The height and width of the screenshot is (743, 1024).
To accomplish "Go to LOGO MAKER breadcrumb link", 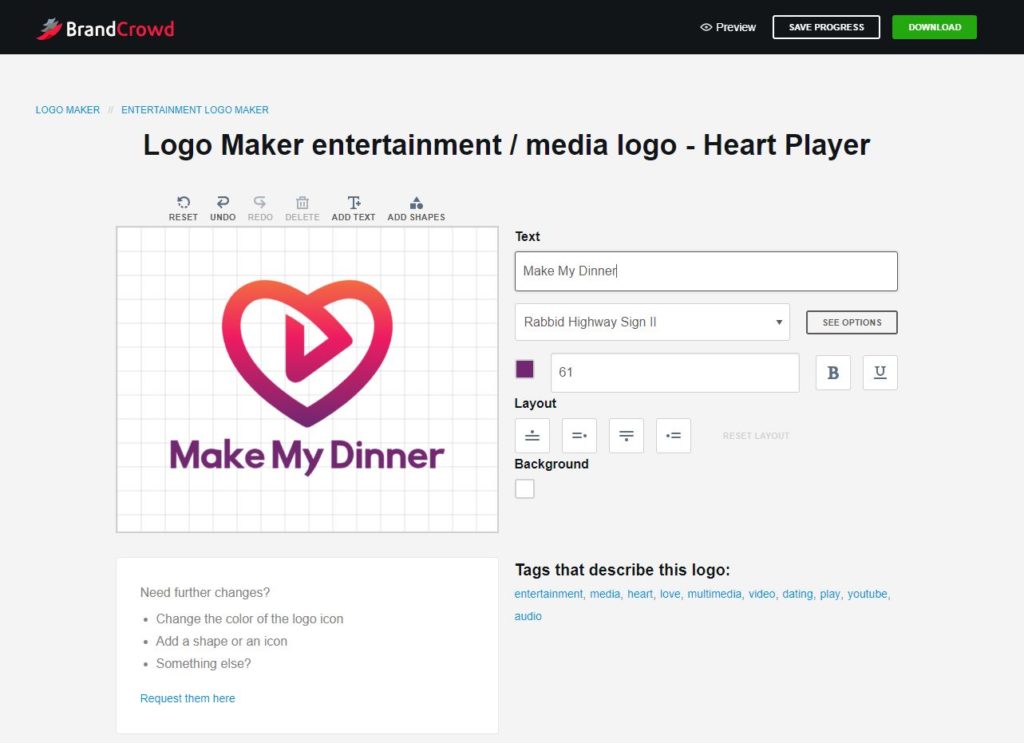I will pyautogui.click(x=67, y=110).
